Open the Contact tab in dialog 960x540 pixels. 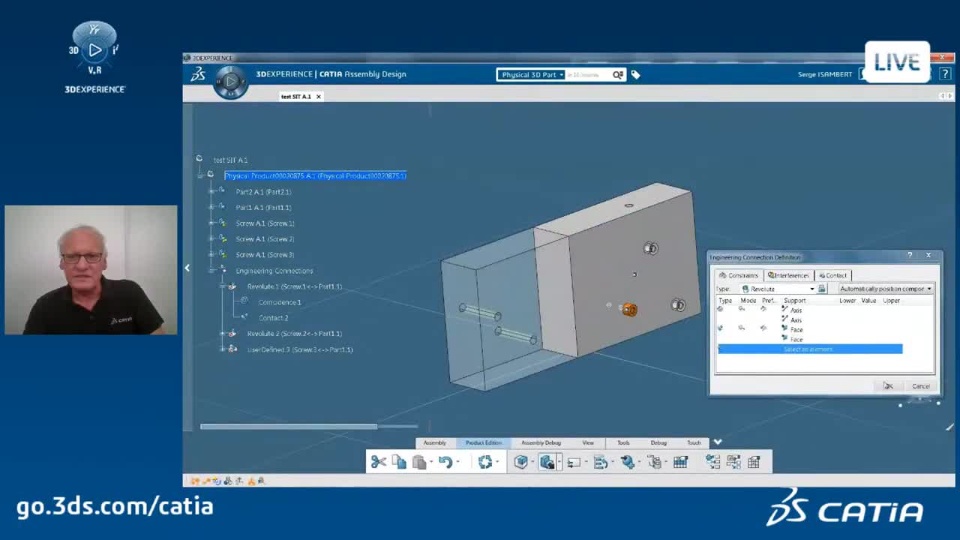(833, 276)
